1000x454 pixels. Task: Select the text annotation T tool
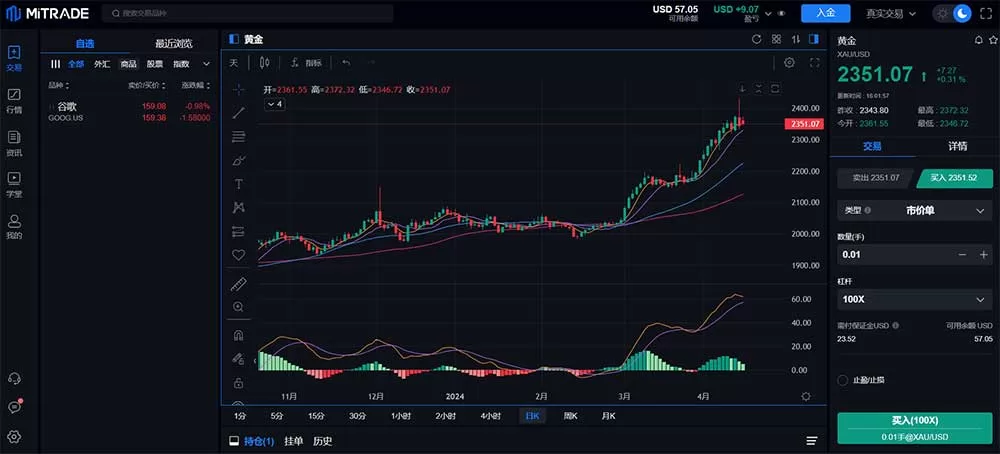[x=239, y=184]
